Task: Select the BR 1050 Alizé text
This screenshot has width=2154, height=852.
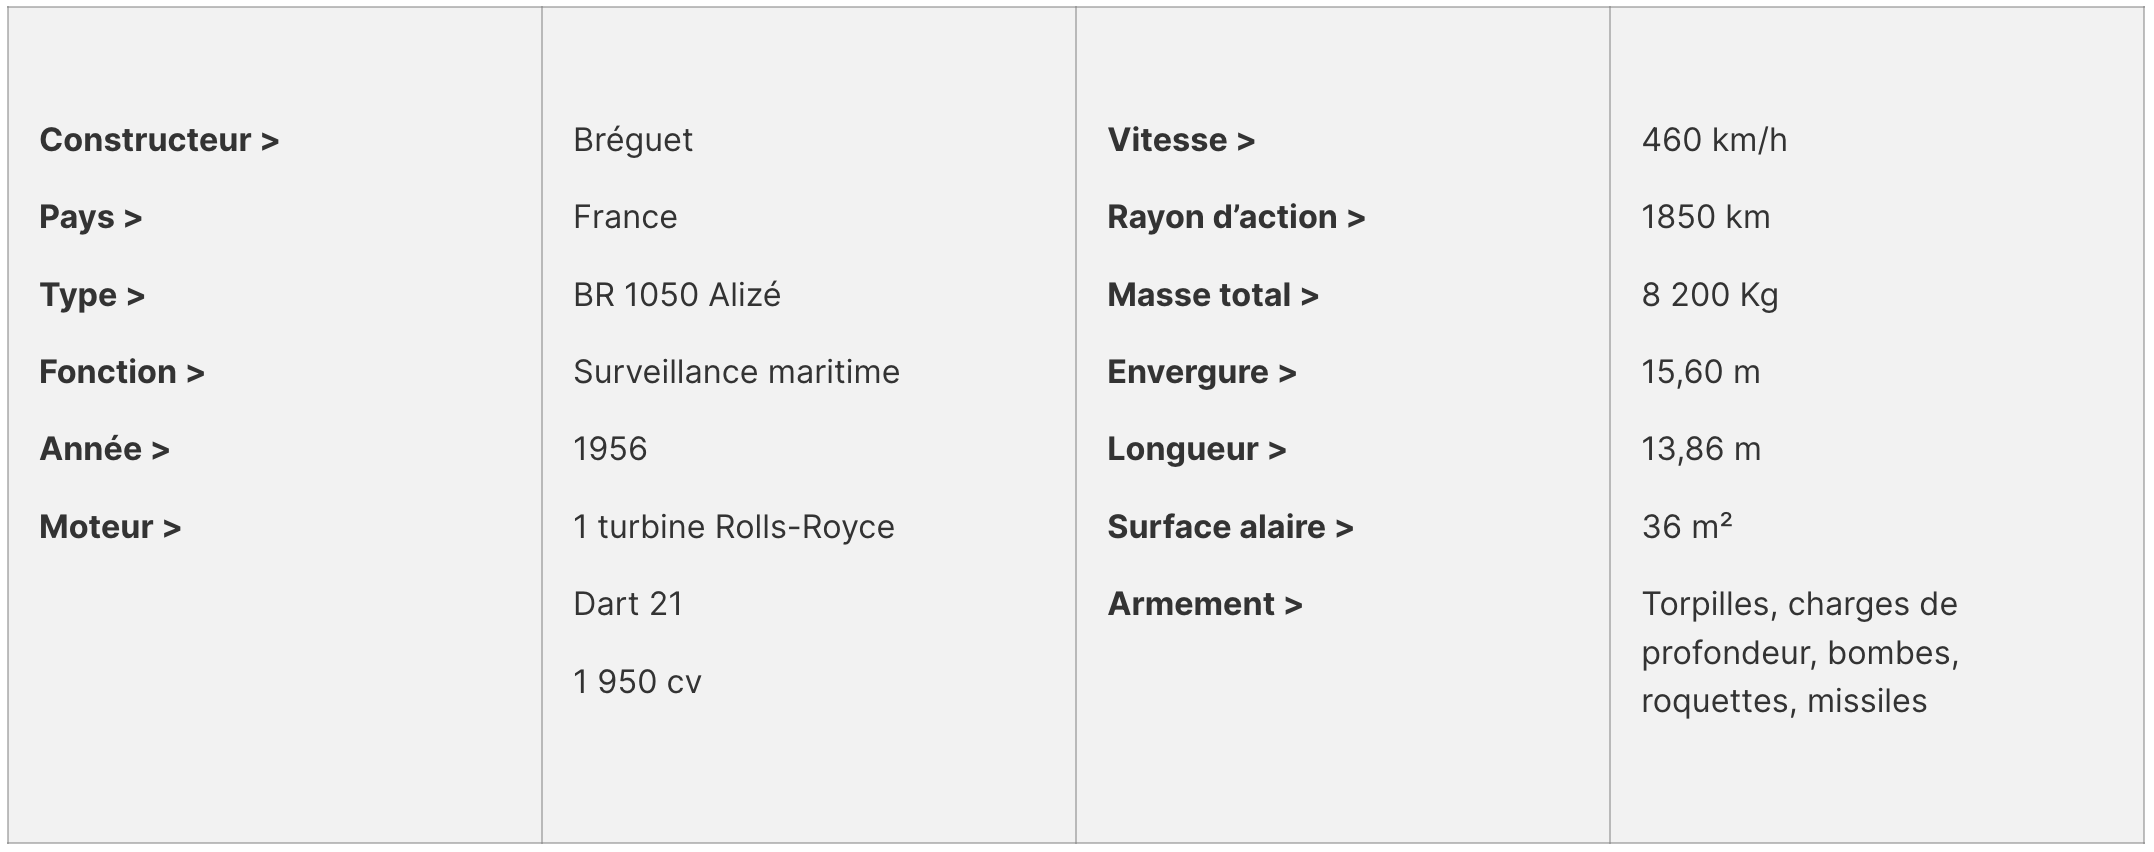Action: click(x=677, y=295)
